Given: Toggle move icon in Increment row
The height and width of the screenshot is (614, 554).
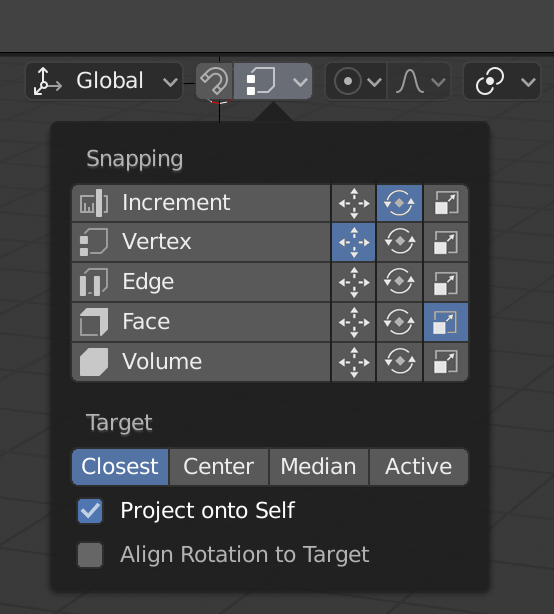Looking at the screenshot, I should click(354, 203).
